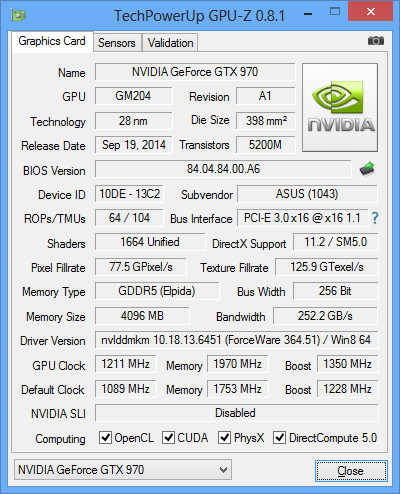The width and height of the screenshot is (400, 494).
Task: Click the camera screenshot icon
Action: 376,41
